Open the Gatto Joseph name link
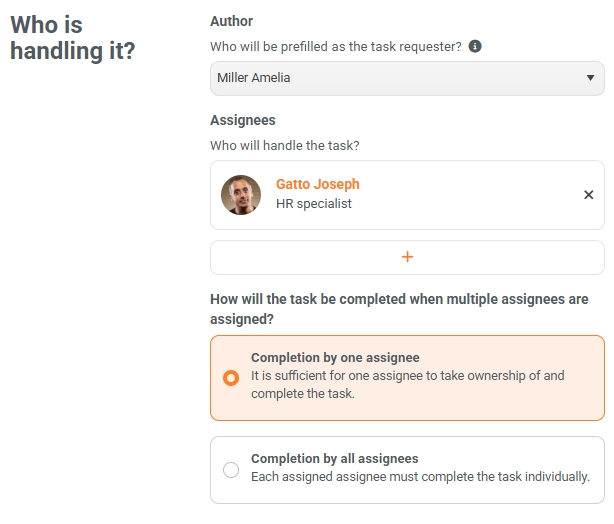This screenshot has height=524, width=614. 318,184
